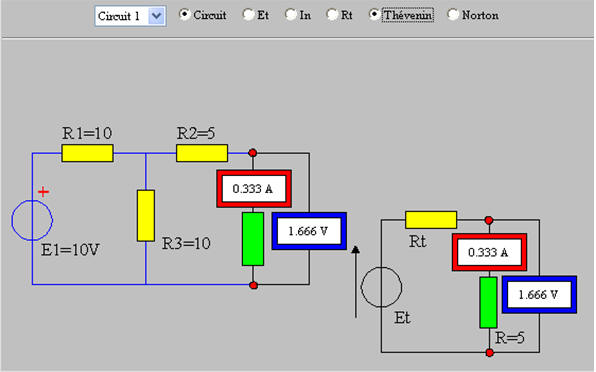Click the blue E1=10V voltage source circle
This screenshot has height=372, width=596.
(32, 220)
